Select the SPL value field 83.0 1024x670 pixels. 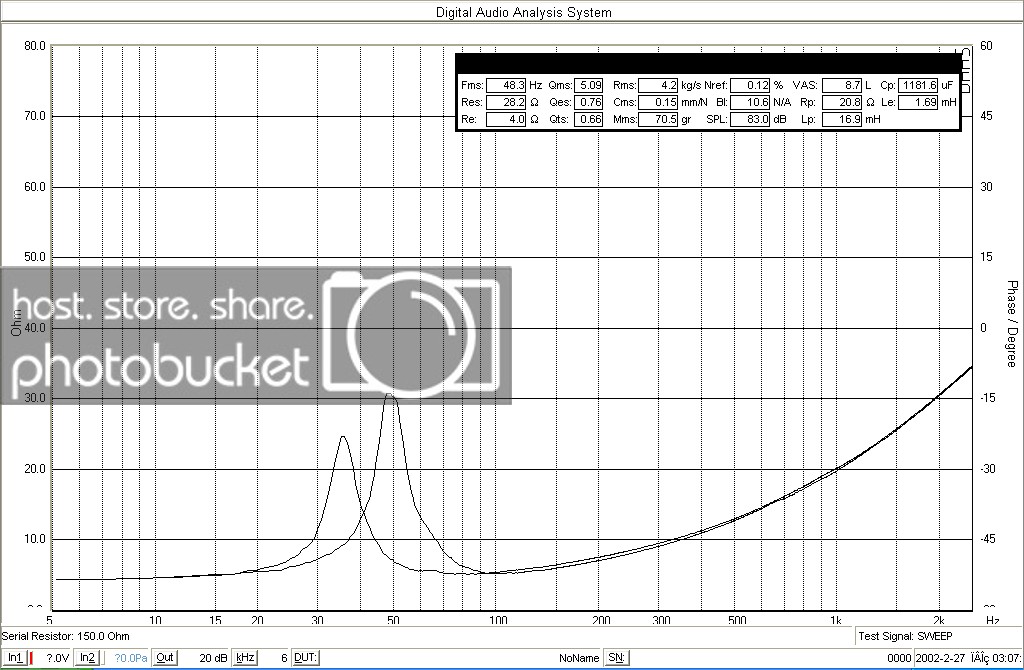[x=750, y=120]
